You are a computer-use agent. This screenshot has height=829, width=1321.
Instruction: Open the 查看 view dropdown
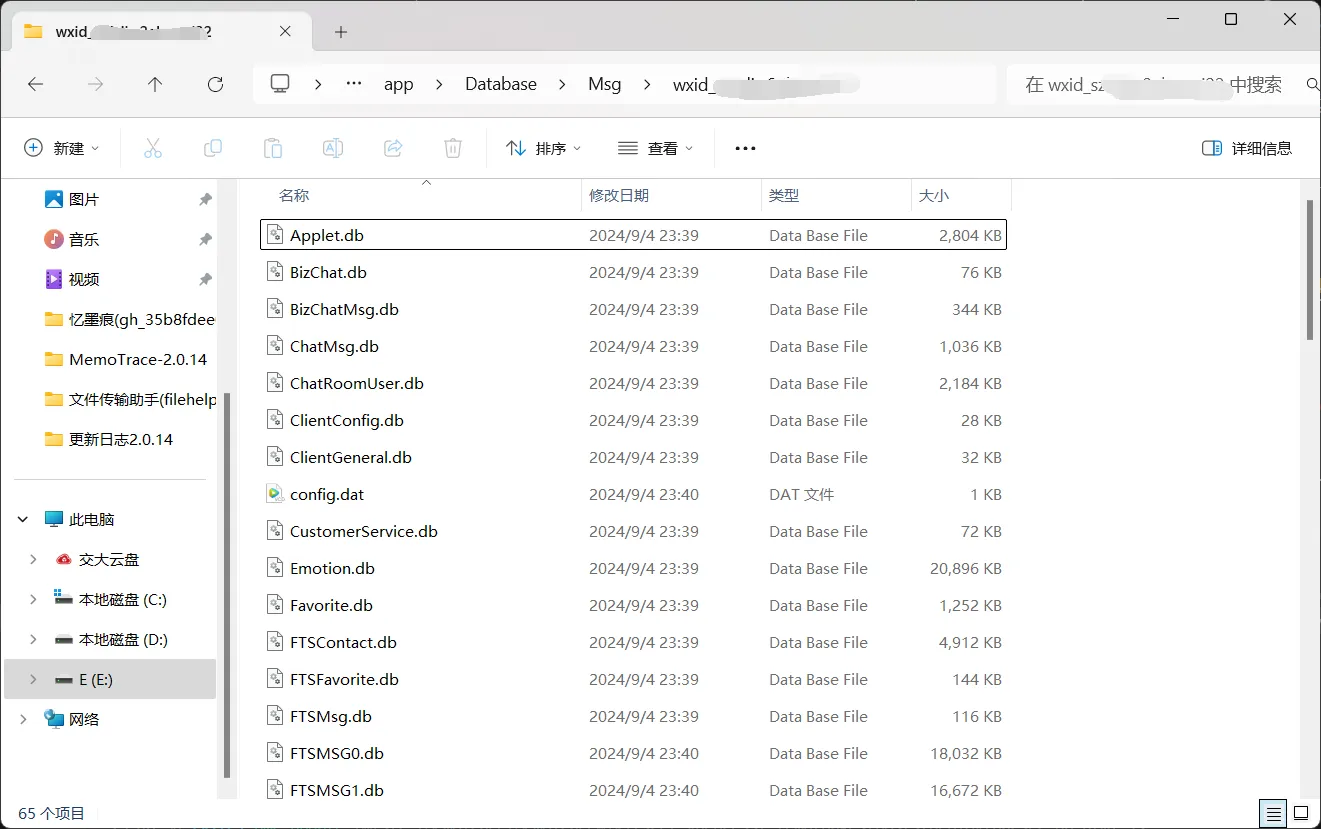point(656,148)
